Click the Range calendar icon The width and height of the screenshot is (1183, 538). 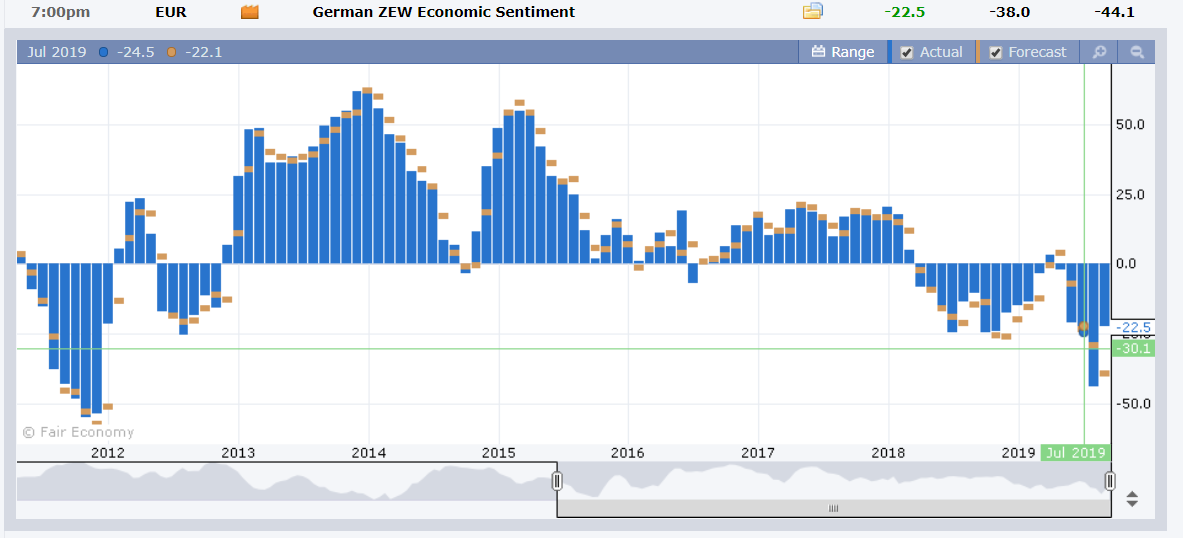pos(819,52)
